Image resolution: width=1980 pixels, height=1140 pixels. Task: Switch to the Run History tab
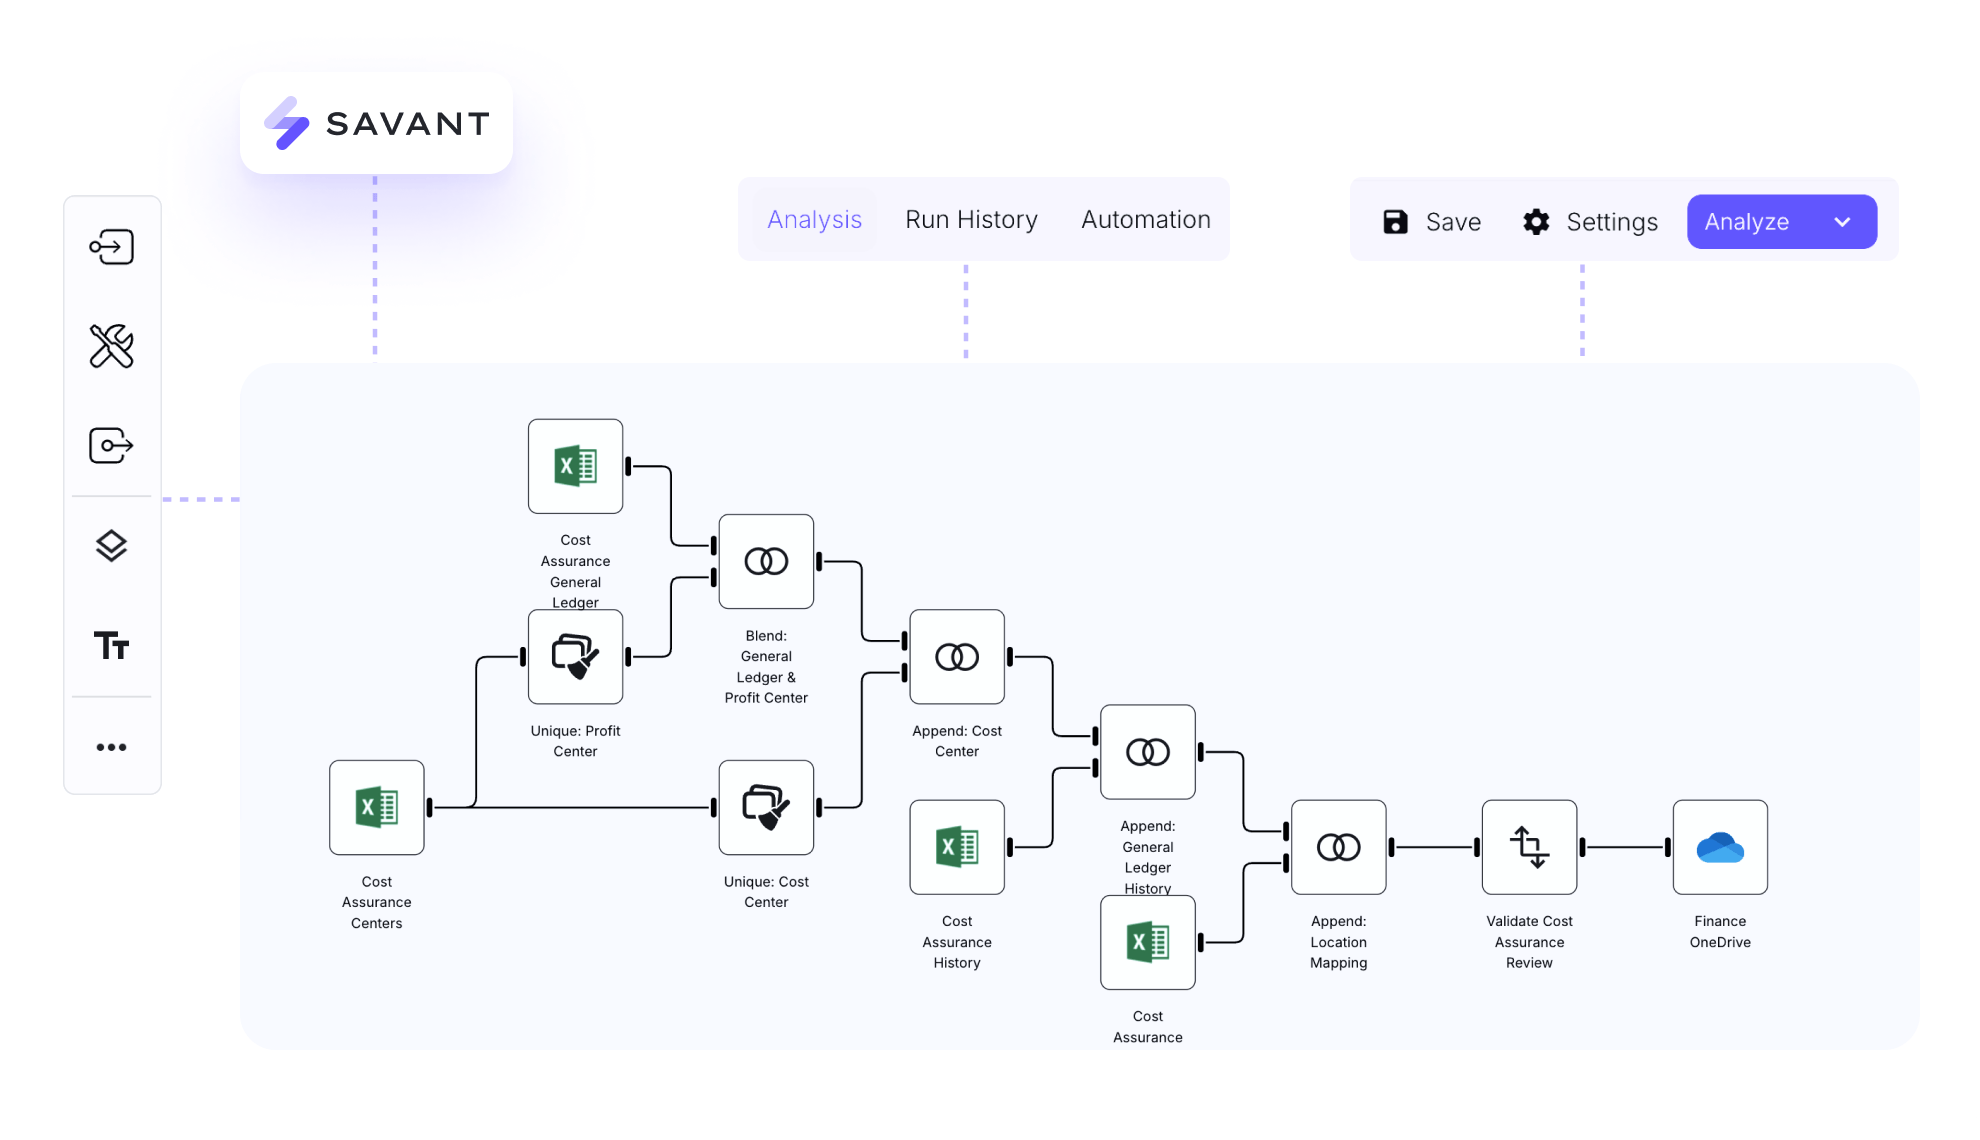pyautogui.click(x=971, y=220)
